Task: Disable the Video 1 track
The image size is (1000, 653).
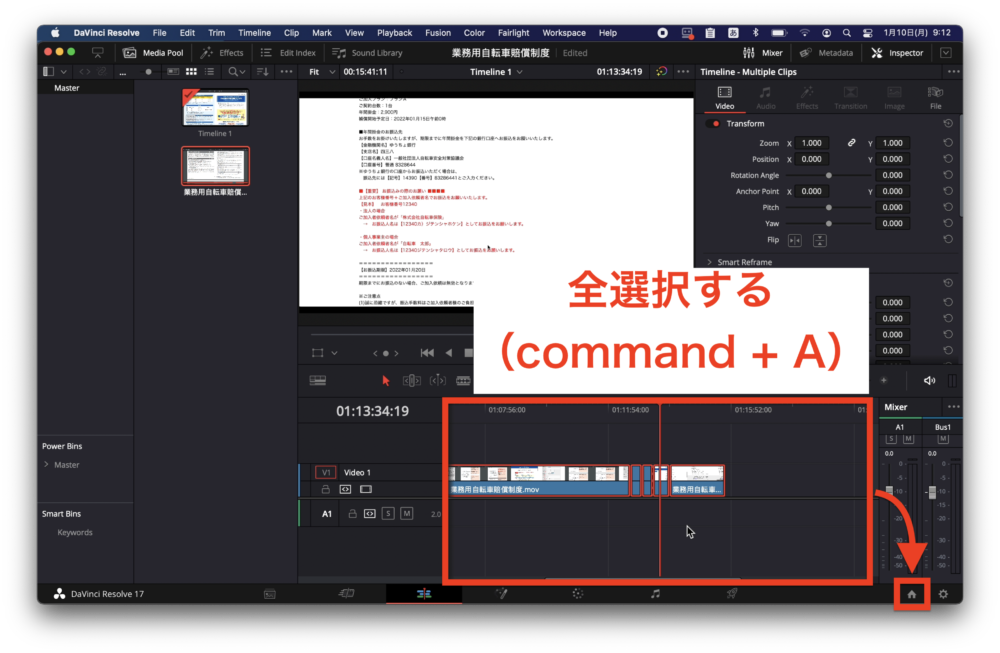Action: 365,490
